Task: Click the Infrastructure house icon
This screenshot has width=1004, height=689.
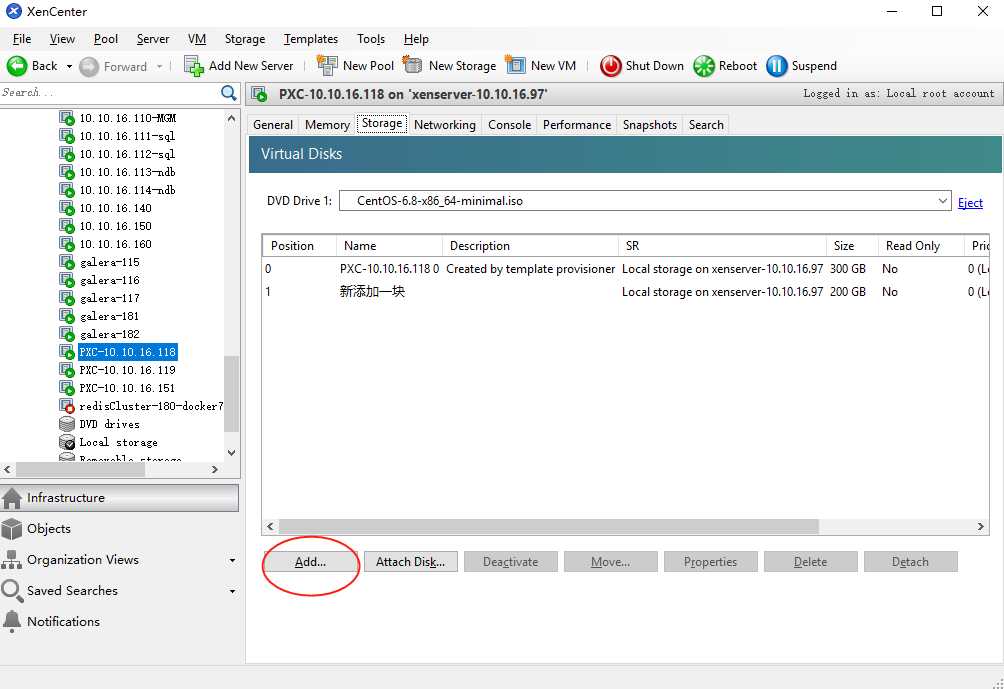Action: 12,498
